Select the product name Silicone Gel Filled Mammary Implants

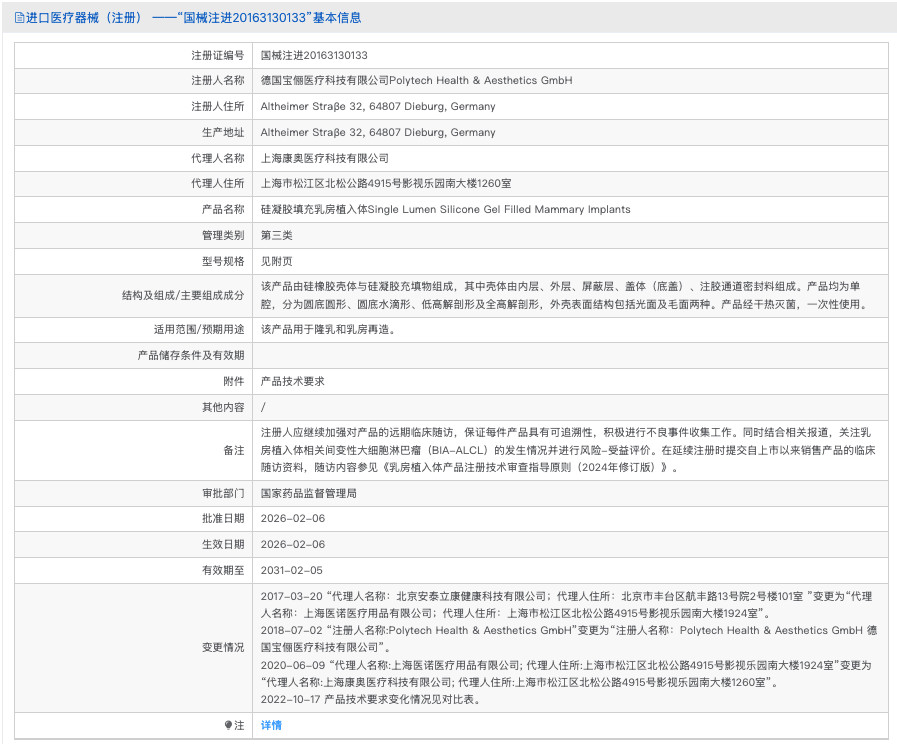tap(445, 209)
